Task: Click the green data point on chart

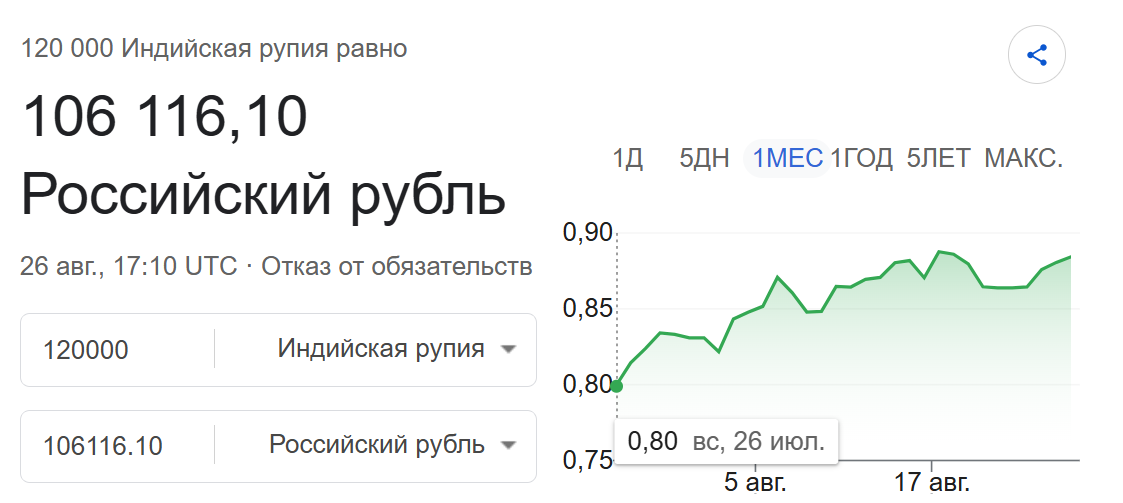Action: coord(616,386)
